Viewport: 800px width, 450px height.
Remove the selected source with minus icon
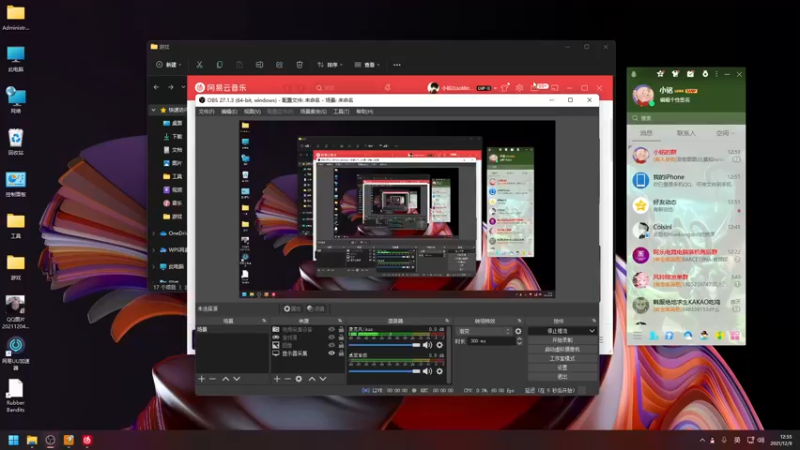tap(288, 379)
